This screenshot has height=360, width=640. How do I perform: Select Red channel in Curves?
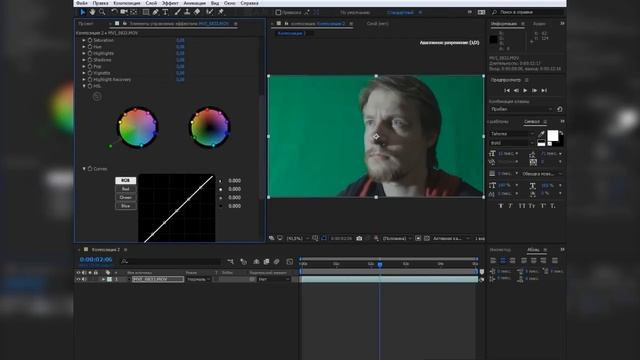click(x=125, y=189)
